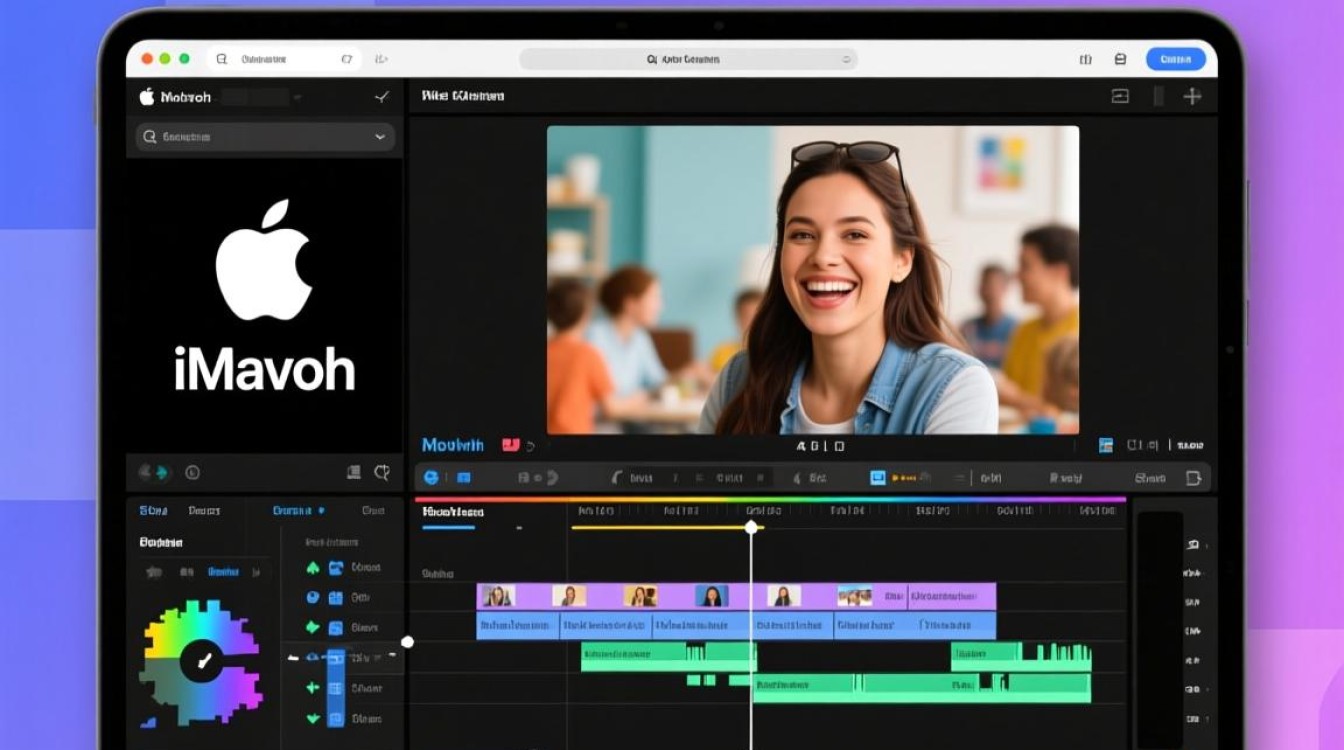Click the green down-arrow icon in the last list row
1344x750 pixels.
coord(312,718)
